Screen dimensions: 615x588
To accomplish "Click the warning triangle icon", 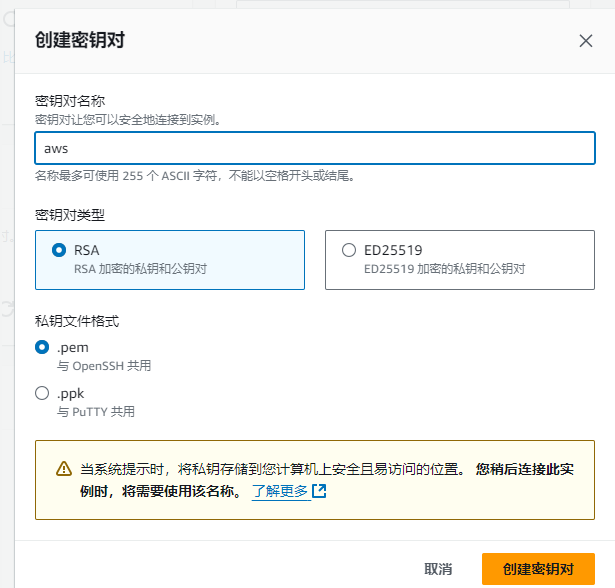I will pos(64,469).
